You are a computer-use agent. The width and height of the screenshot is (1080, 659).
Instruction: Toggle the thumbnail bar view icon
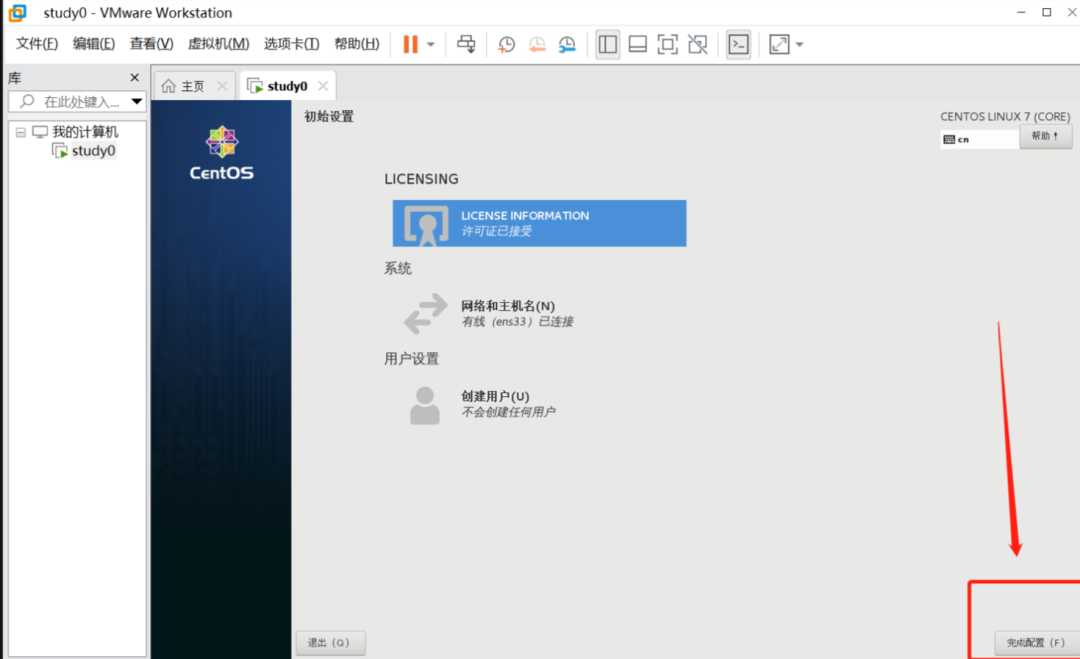(x=638, y=45)
